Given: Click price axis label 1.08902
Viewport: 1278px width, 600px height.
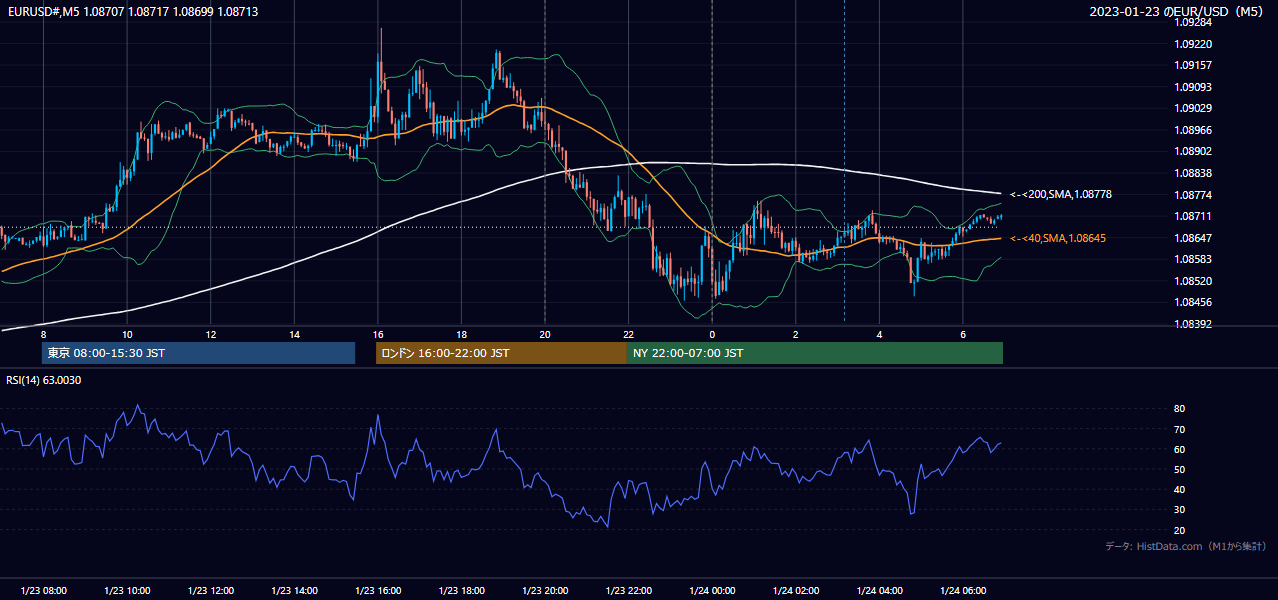Looking at the screenshot, I should 1192,151.
